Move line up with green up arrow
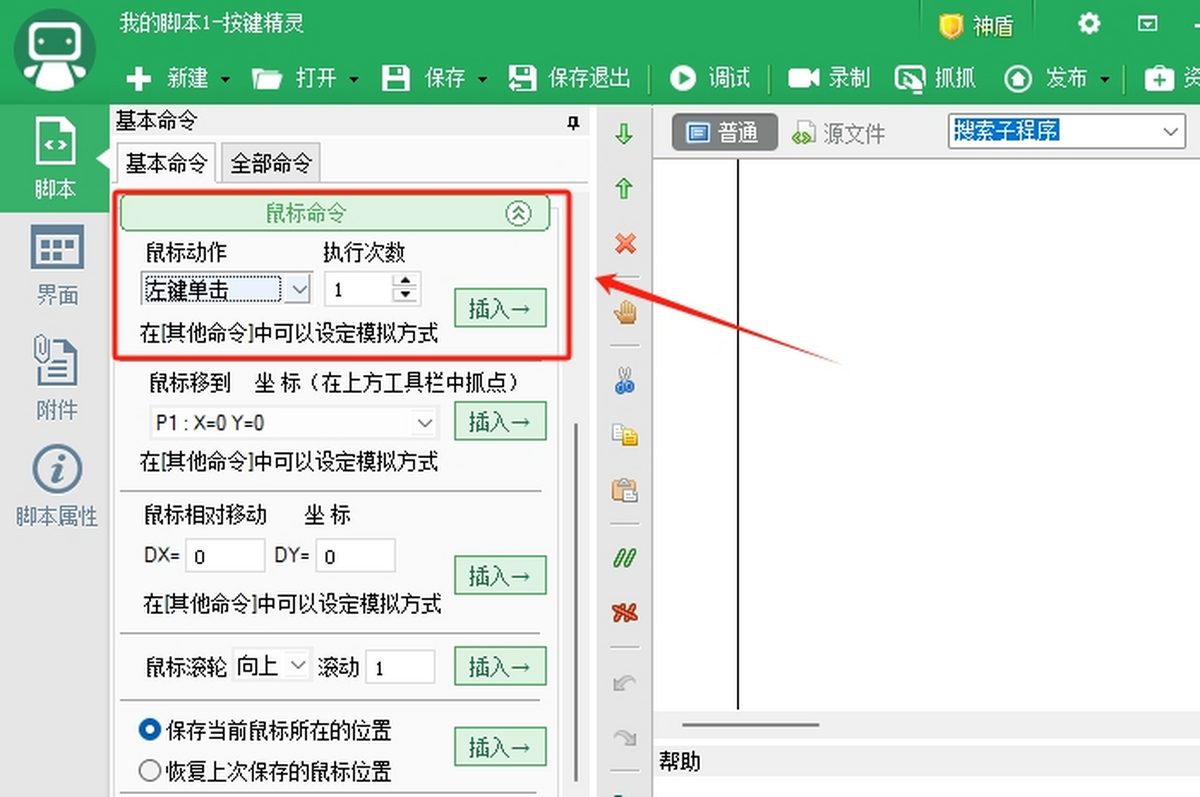Image resolution: width=1200 pixels, height=797 pixels. point(625,188)
